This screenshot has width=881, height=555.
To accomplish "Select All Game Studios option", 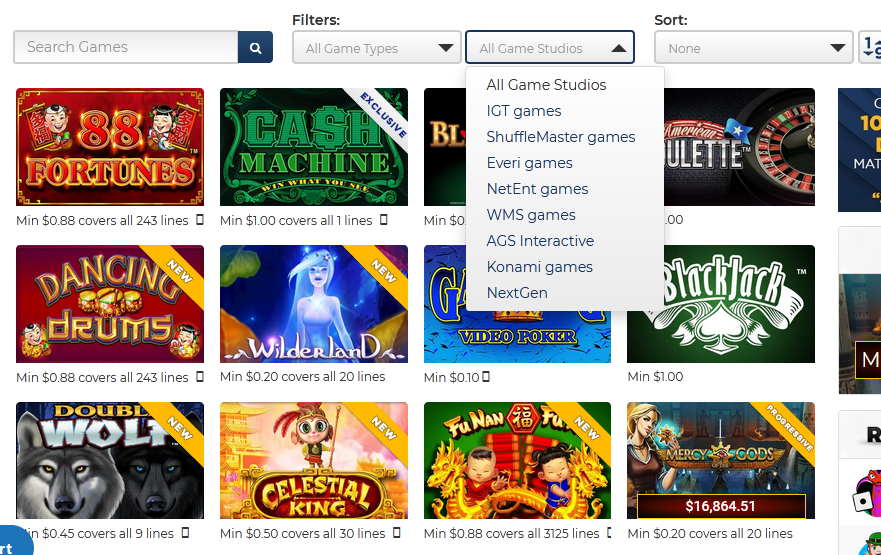I will [x=546, y=85].
